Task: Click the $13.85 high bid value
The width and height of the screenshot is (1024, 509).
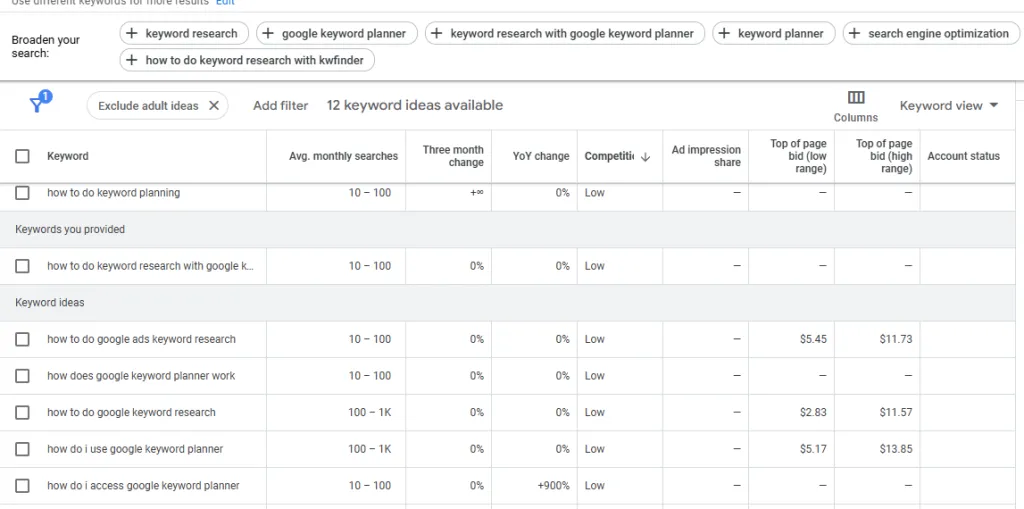Action: pyautogui.click(x=896, y=449)
